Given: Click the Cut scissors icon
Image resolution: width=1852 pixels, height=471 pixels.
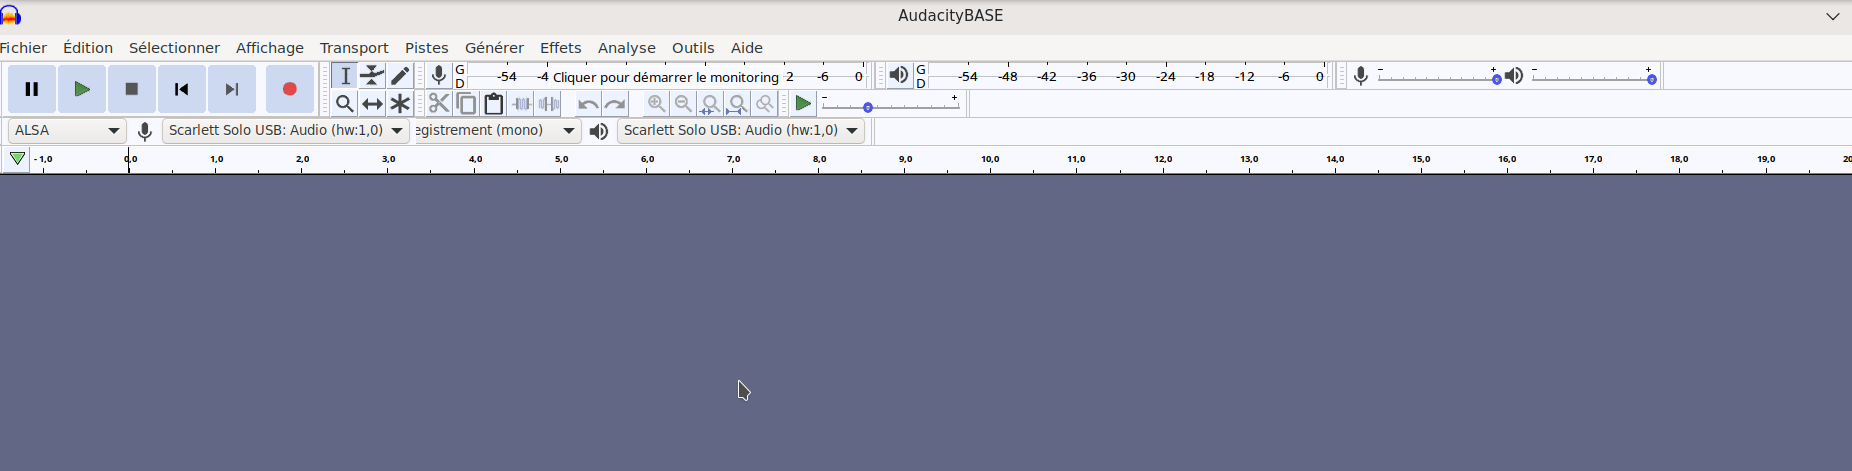Looking at the screenshot, I should tap(439, 103).
